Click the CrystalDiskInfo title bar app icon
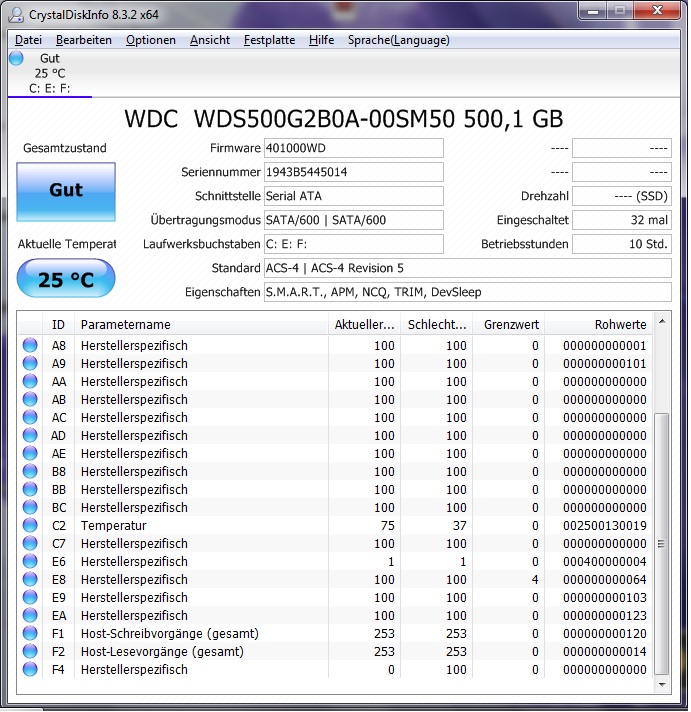Image resolution: width=691 pixels, height=712 pixels. [16, 15]
